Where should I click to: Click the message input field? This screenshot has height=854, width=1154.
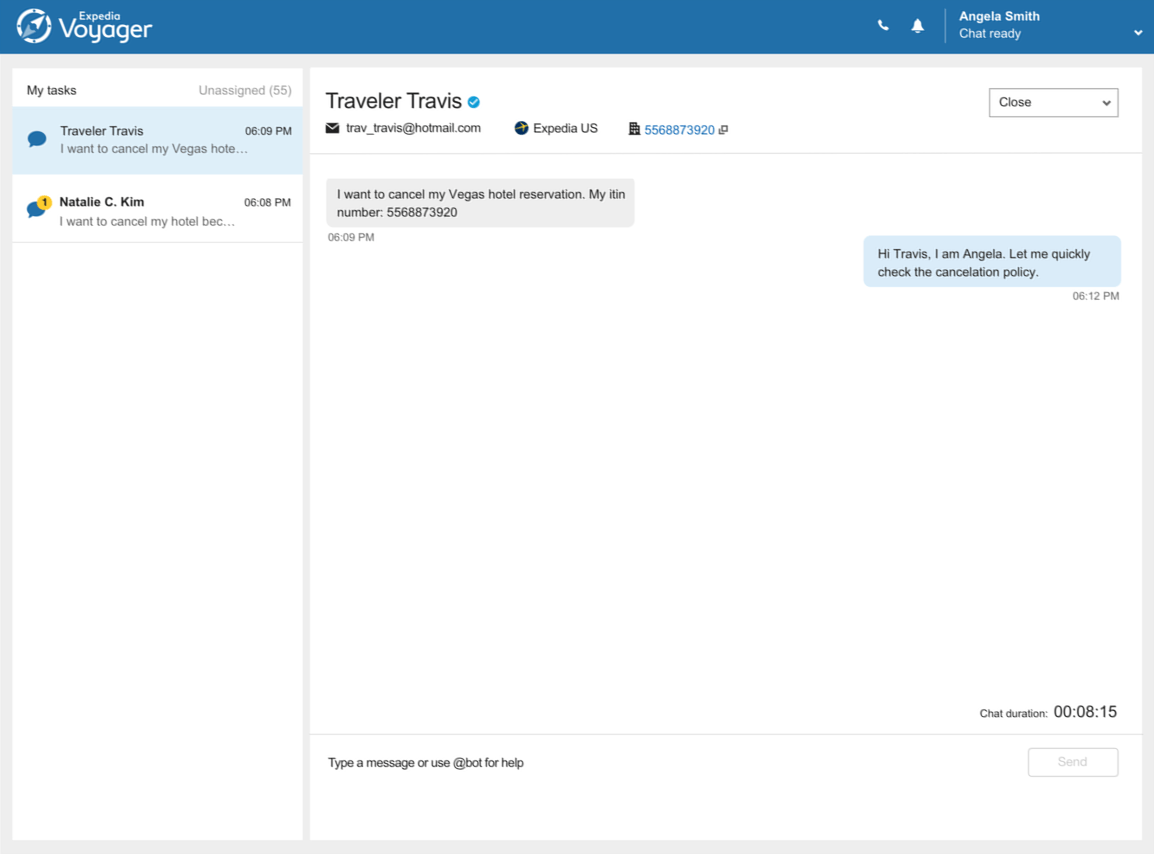point(600,762)
